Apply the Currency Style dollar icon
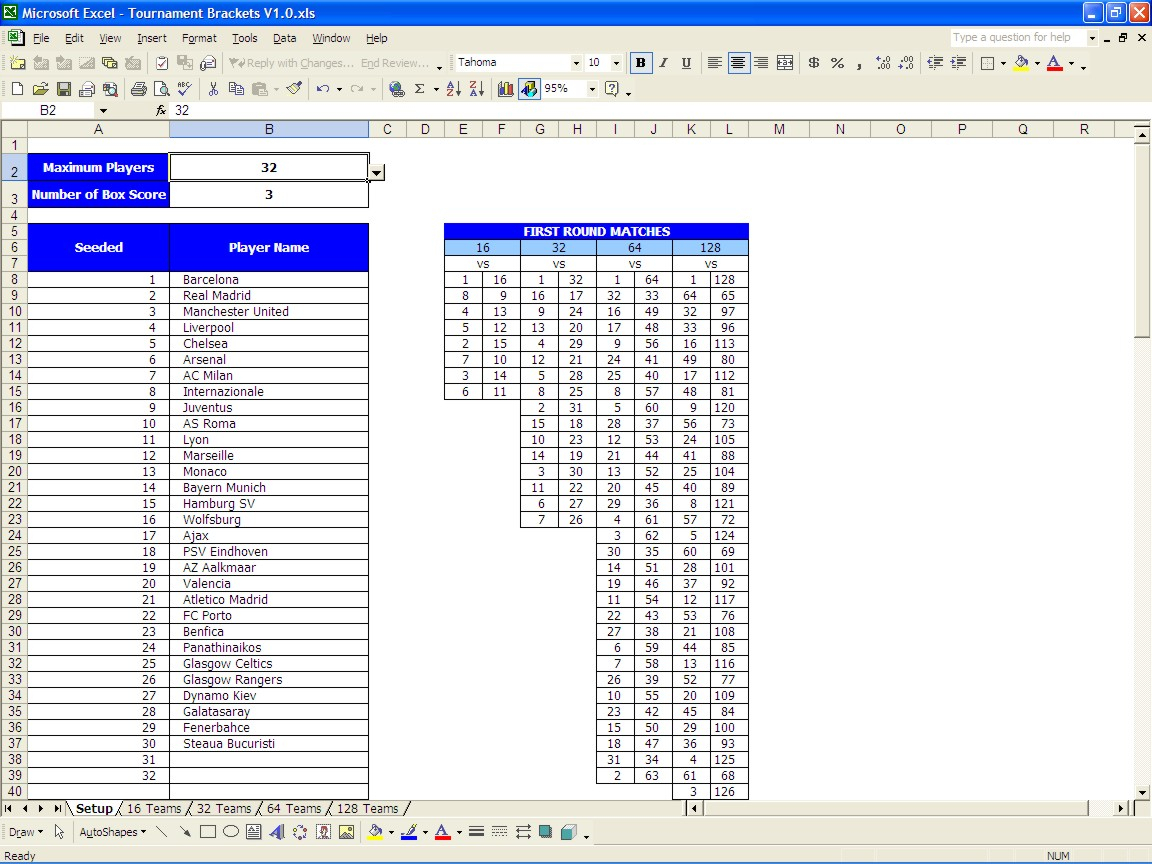This screenshot has width=1152, height=864. (x=813, y=63)
